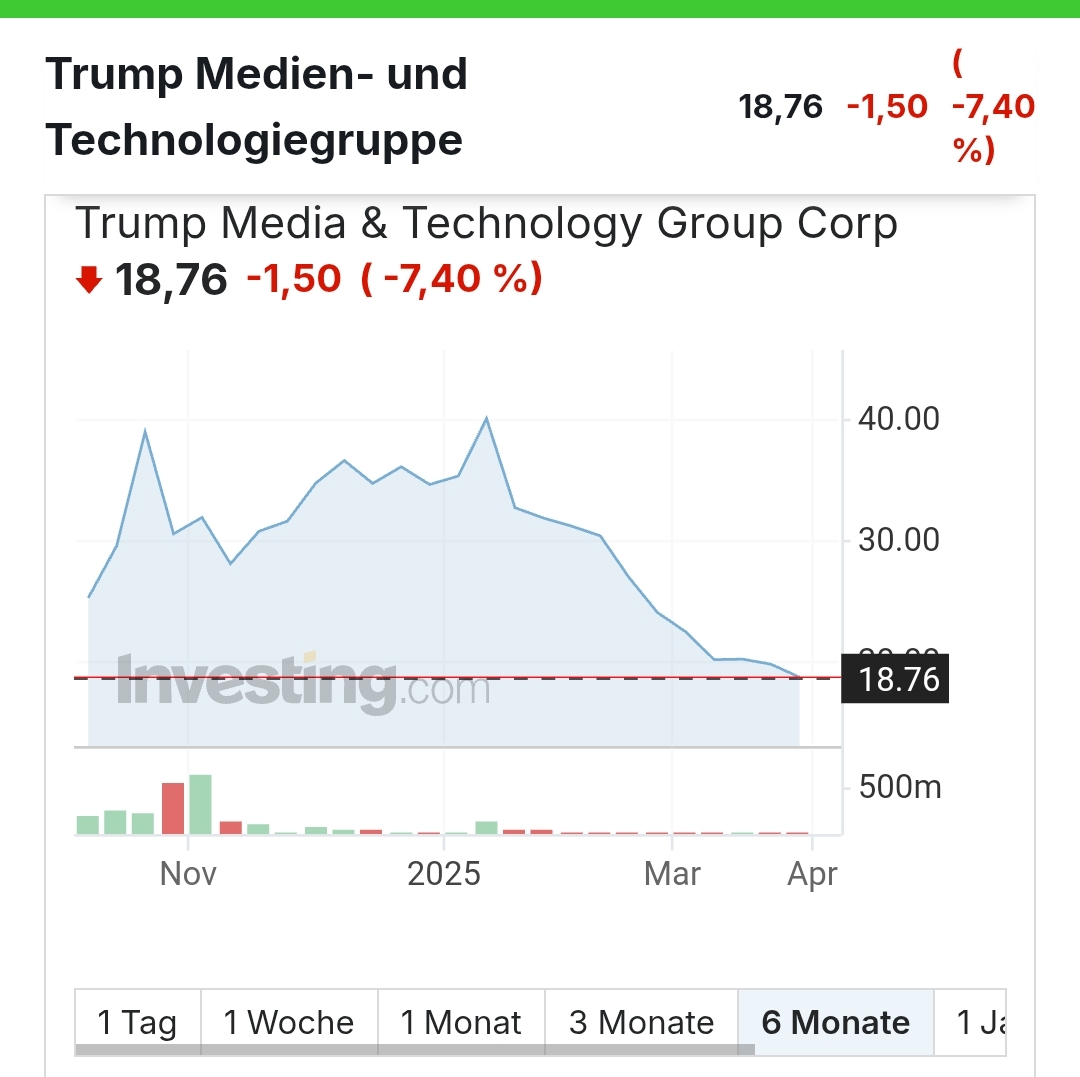This screenshot has height=1077, width=1080.
Task: Click the red down arrow beside 18,76
Action: [x=89, y=281]
